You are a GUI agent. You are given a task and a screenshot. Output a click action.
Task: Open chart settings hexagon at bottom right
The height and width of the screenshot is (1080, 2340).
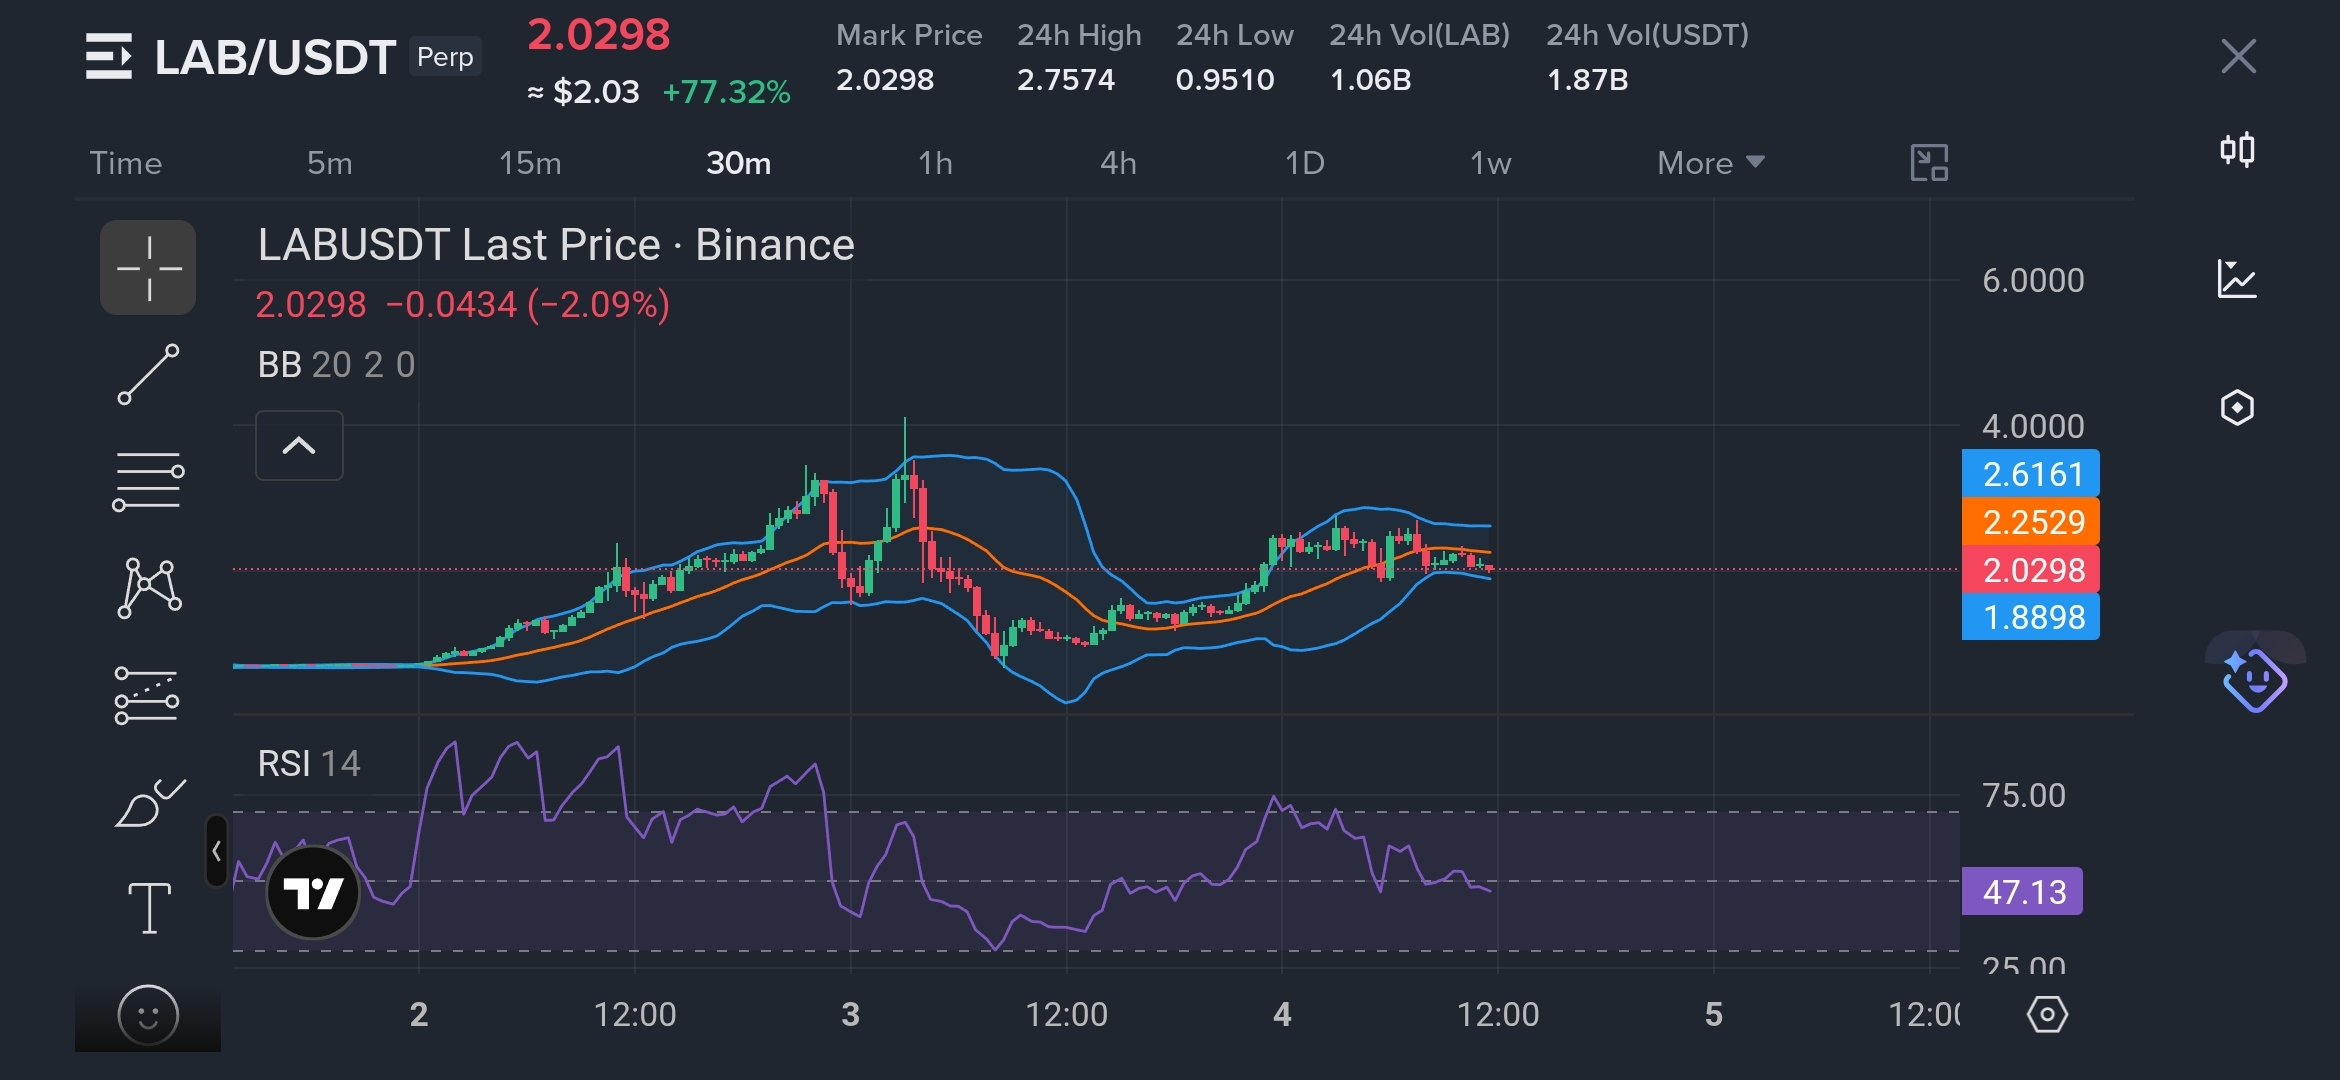pyautogui.click(x=2046, y=1014)
